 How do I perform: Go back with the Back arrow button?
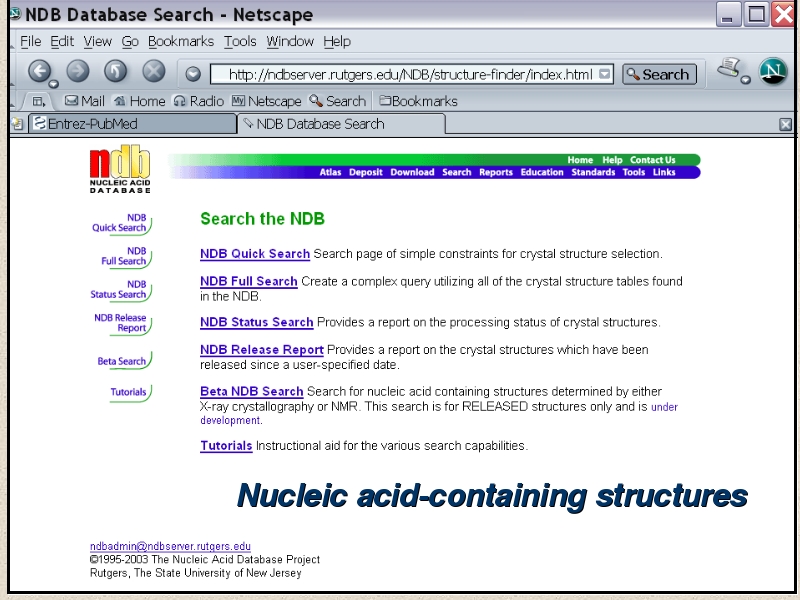[x=39, y=70]
